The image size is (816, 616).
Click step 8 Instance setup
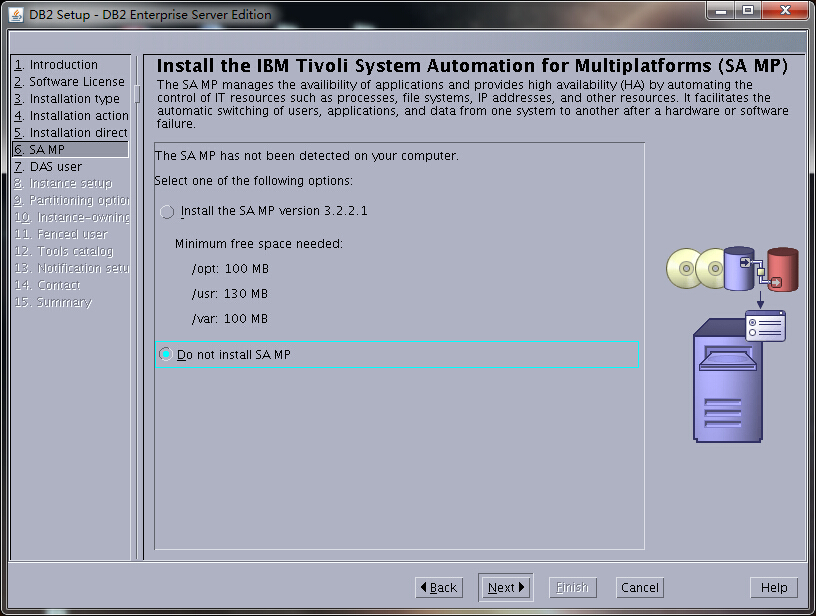63,183
